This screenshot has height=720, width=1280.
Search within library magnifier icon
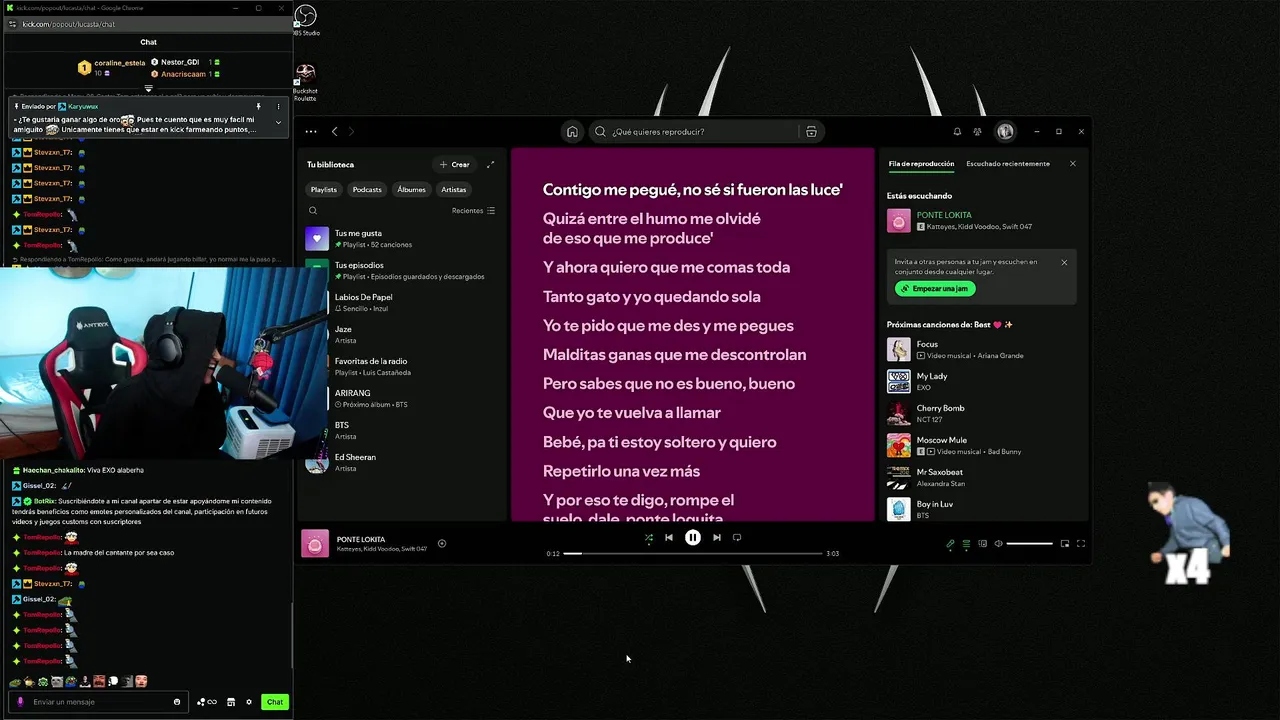coord(313,211)
